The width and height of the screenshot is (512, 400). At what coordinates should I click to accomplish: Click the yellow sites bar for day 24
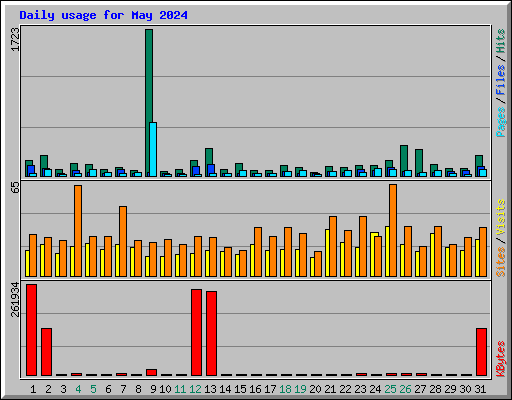click(373, 254)
